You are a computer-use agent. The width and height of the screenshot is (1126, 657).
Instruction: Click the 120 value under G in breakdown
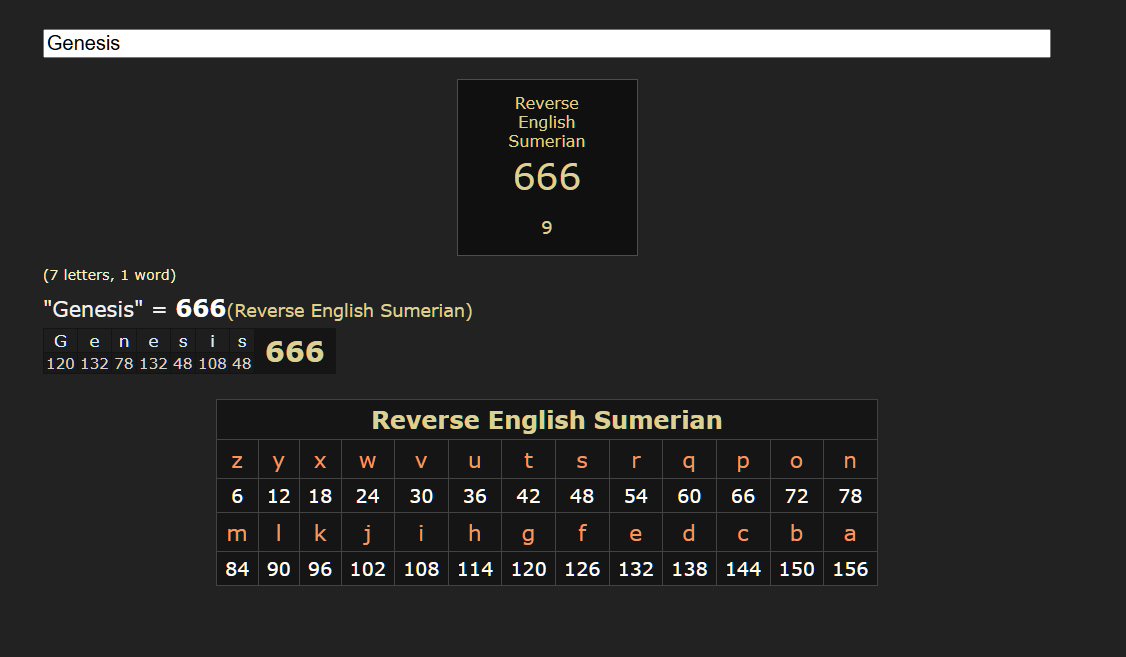coord(60,363)
